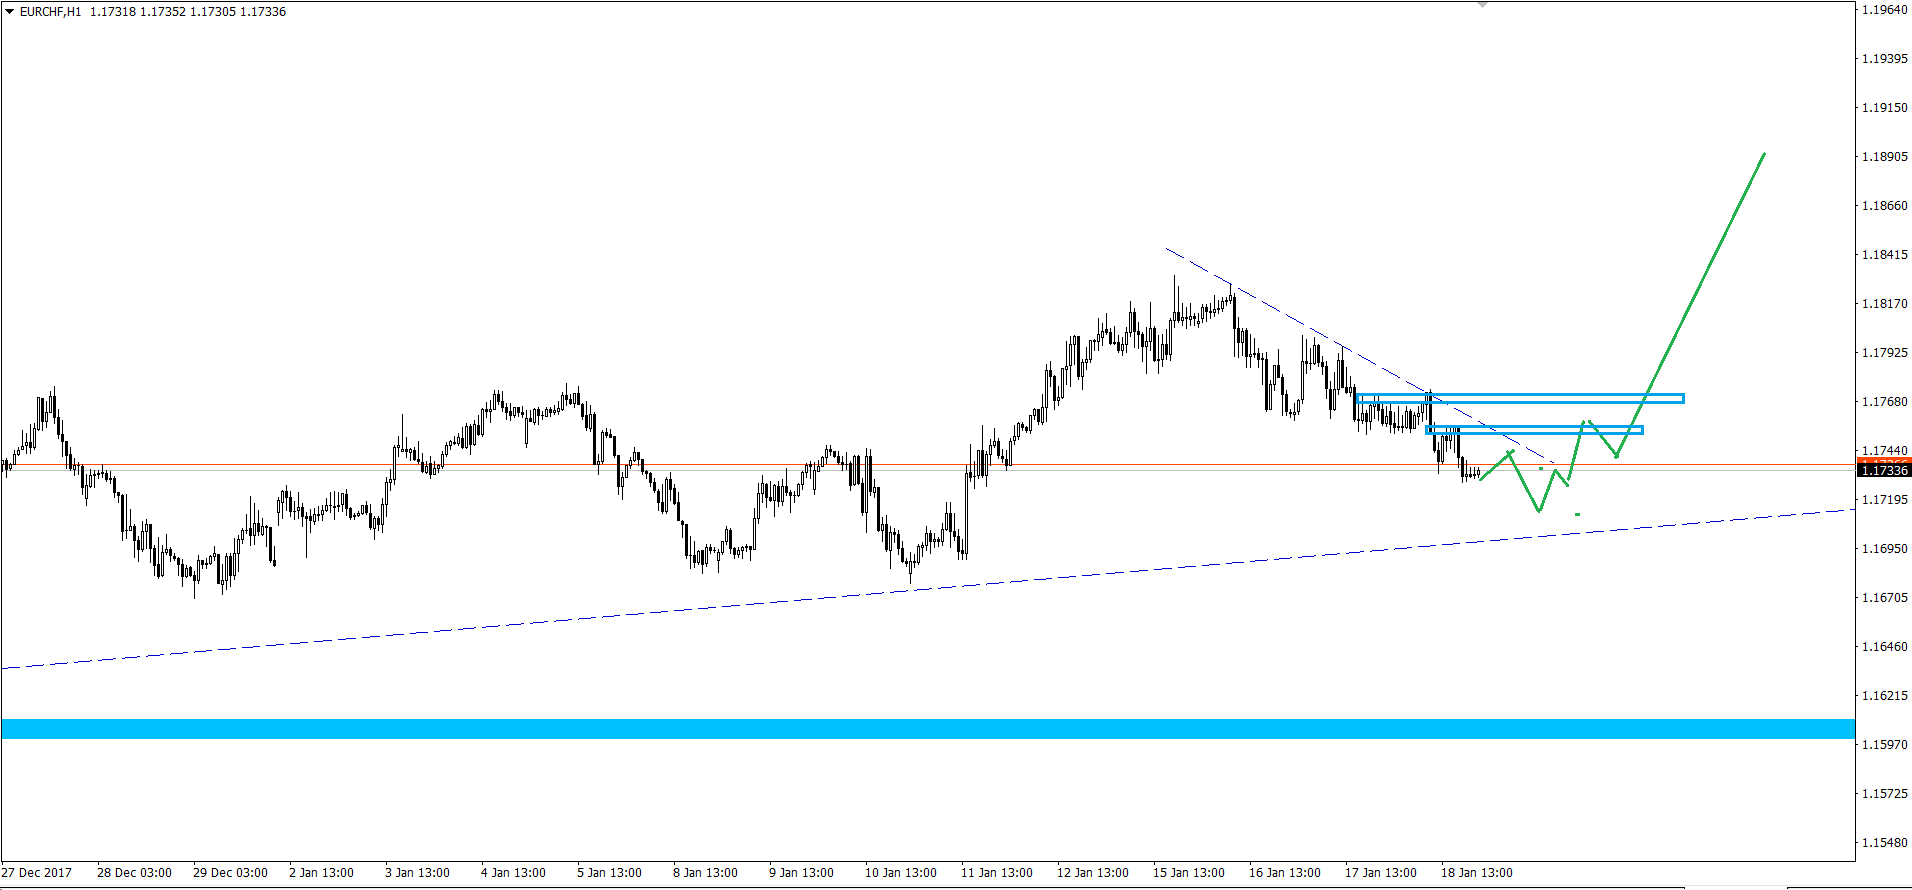Click the 10 Jan 13:00 time label
1912x890 pixels.
tap(901, 873)
